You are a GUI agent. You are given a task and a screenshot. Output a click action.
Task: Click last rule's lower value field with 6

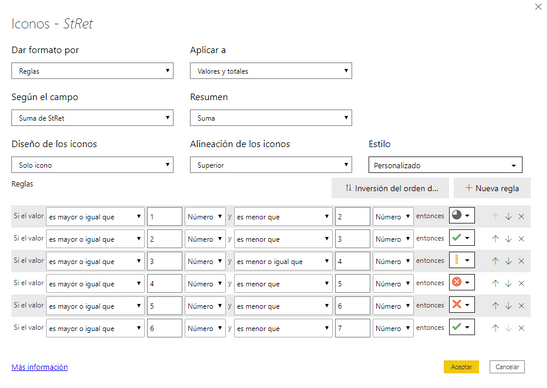click(x=165, y=328)
